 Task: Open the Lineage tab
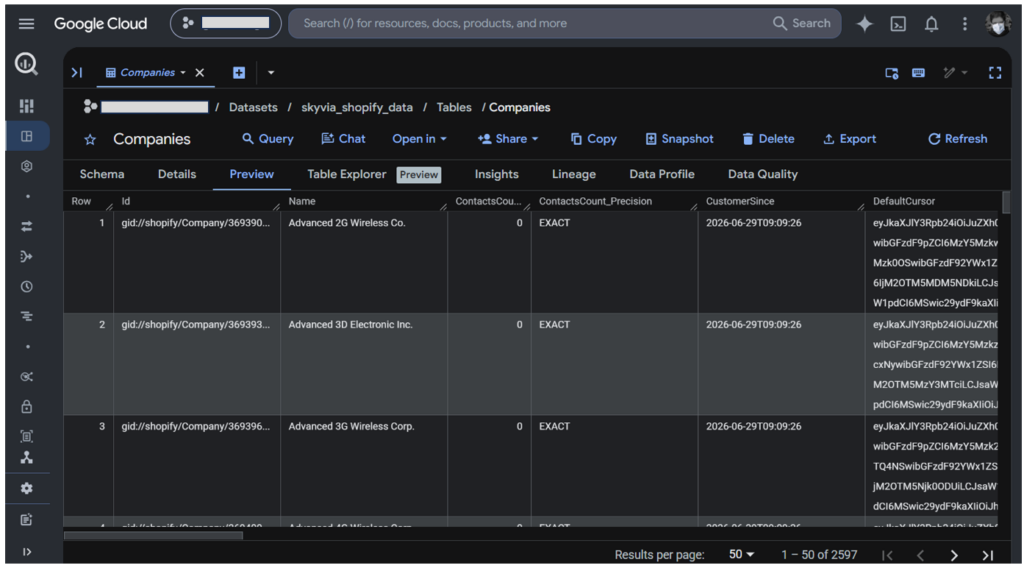pos(573,174)
